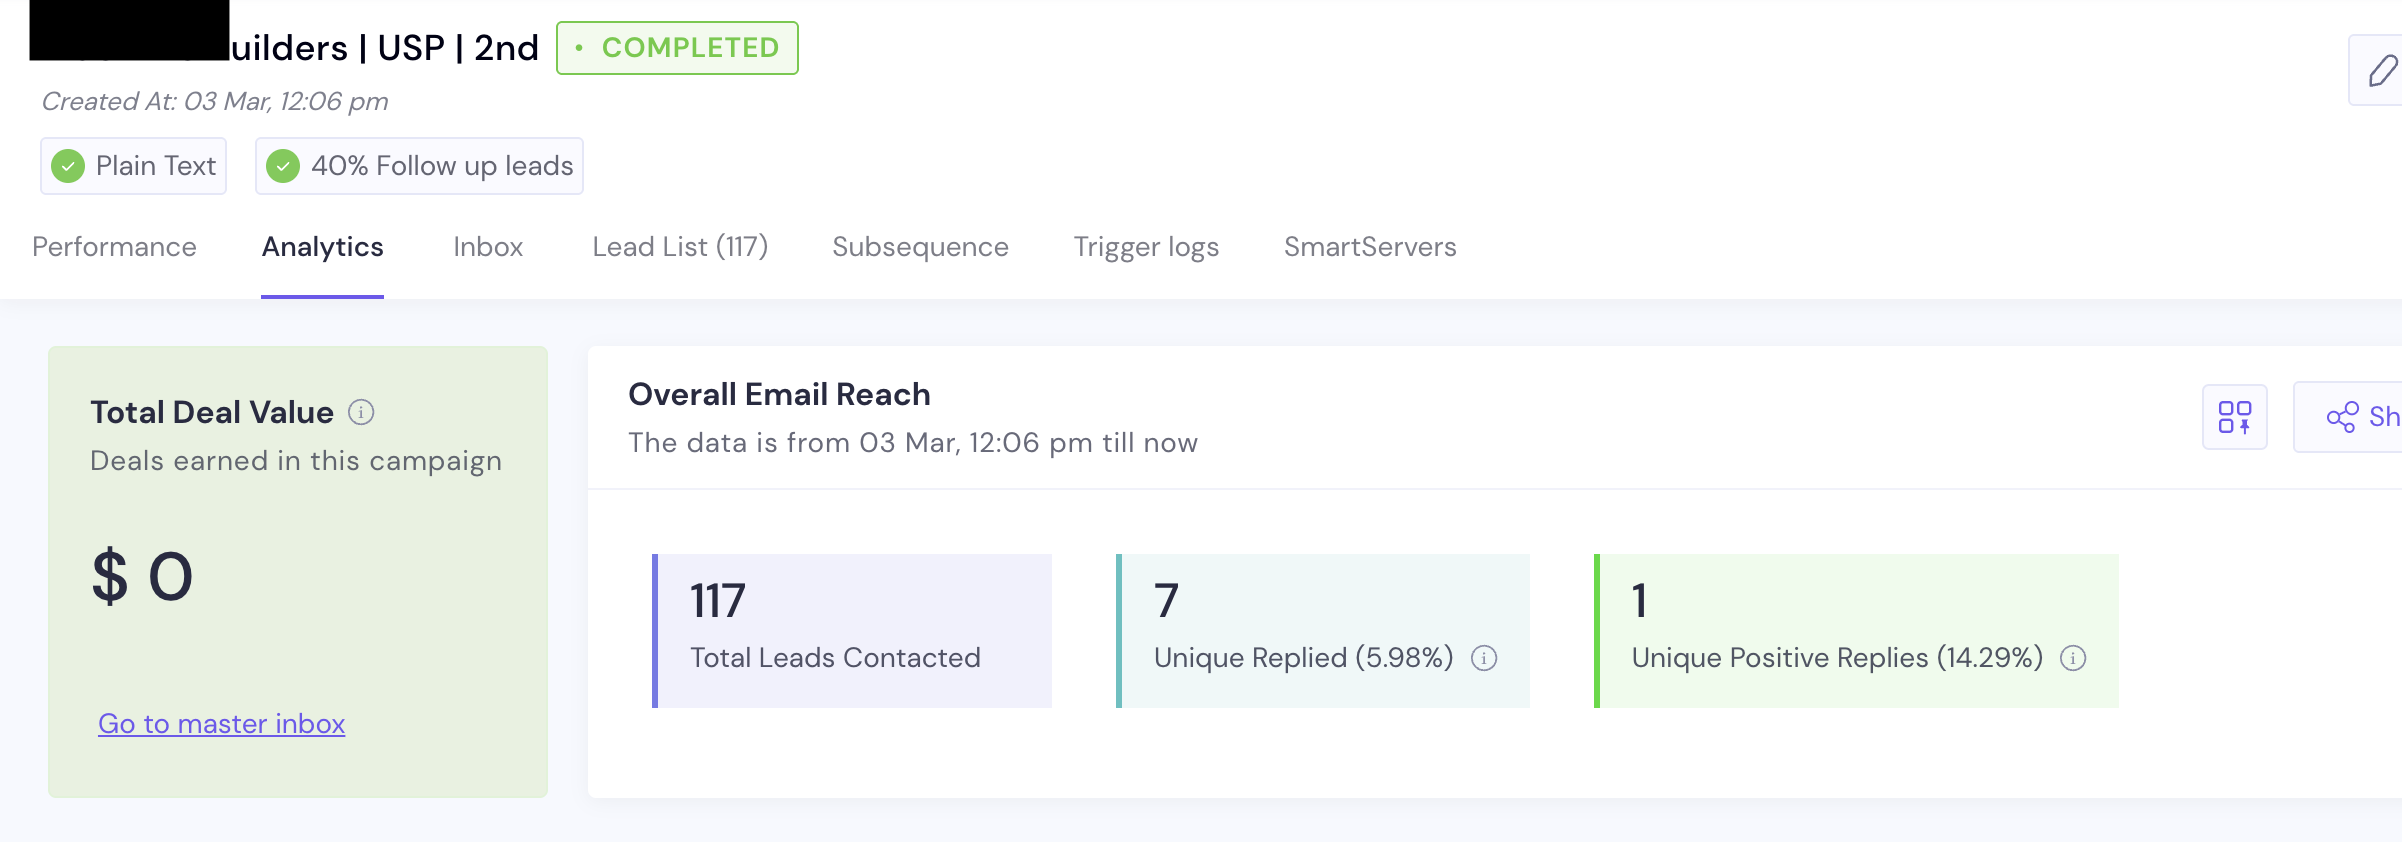The image size is (2402, 842).
Task: Click the pencil edit icon
Action: 2382,71
